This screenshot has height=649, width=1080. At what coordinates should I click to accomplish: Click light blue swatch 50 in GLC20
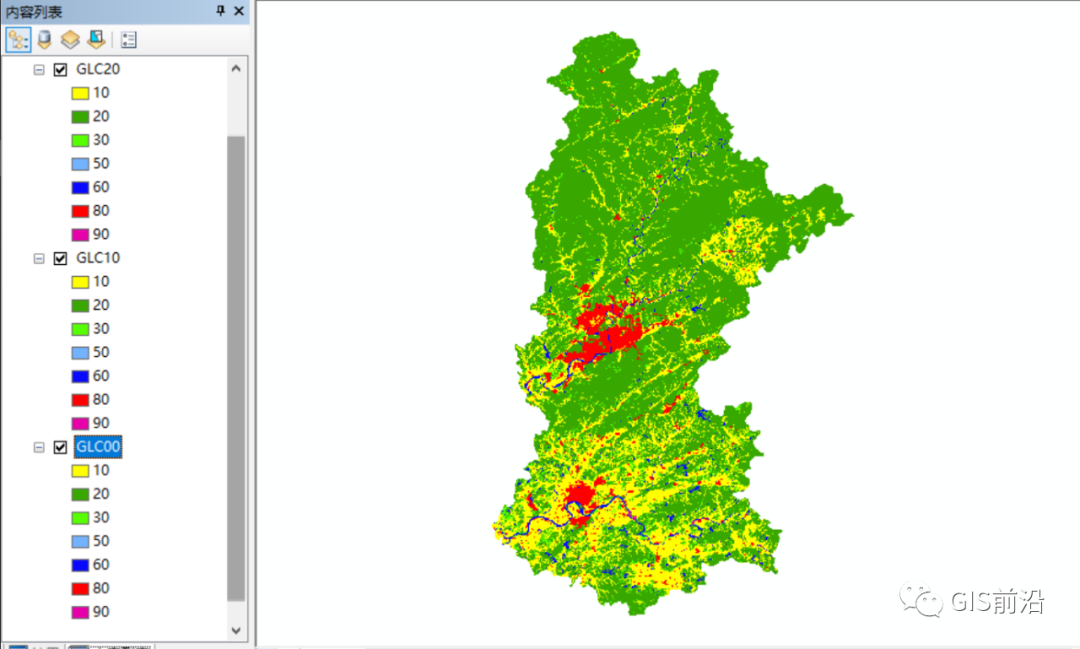tap(81, 164)
